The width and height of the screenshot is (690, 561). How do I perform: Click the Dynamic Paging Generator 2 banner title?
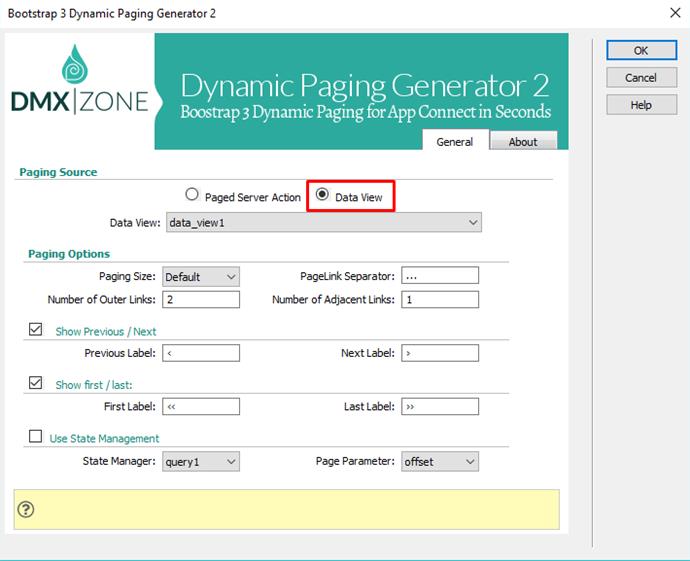365,85
